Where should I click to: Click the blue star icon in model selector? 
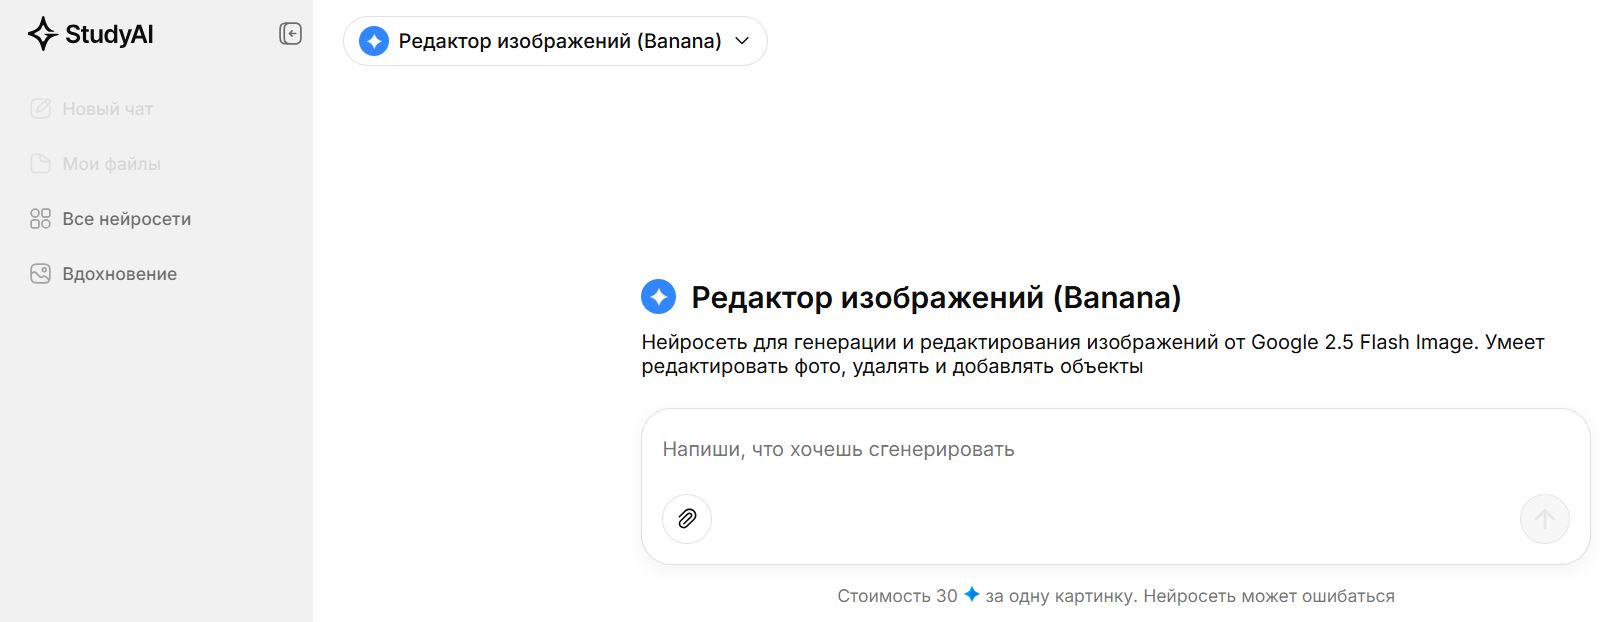[x=374, y=41]
